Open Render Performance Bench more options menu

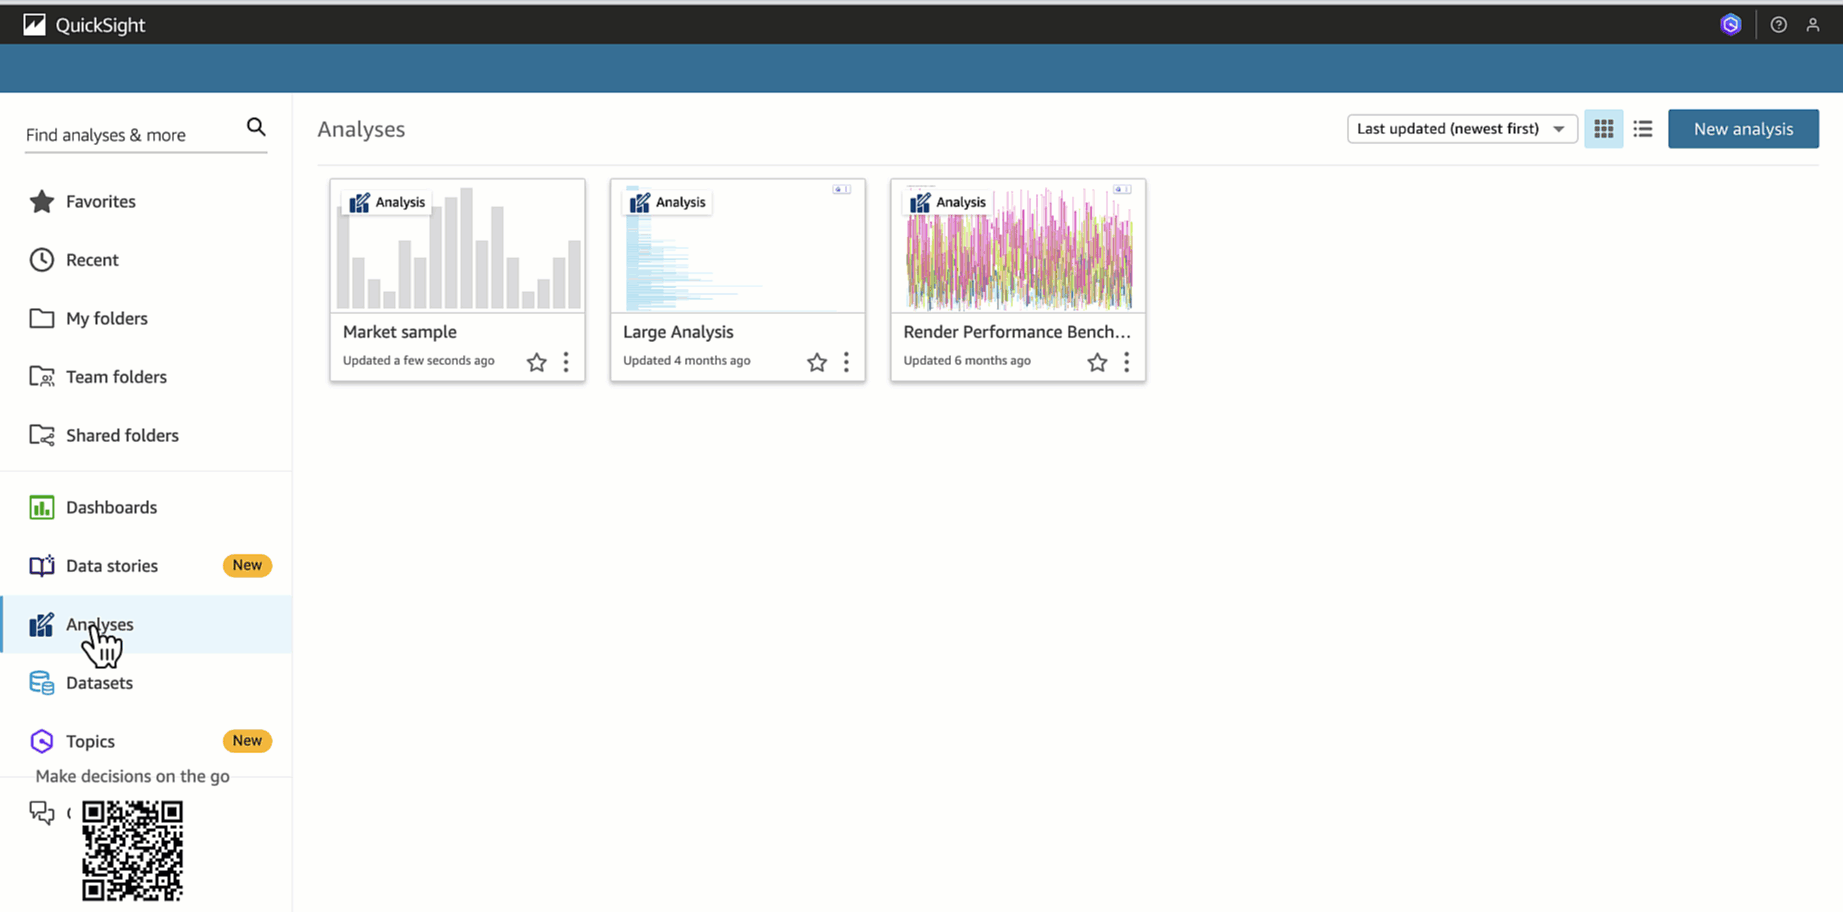click(x=1126, y=362)
